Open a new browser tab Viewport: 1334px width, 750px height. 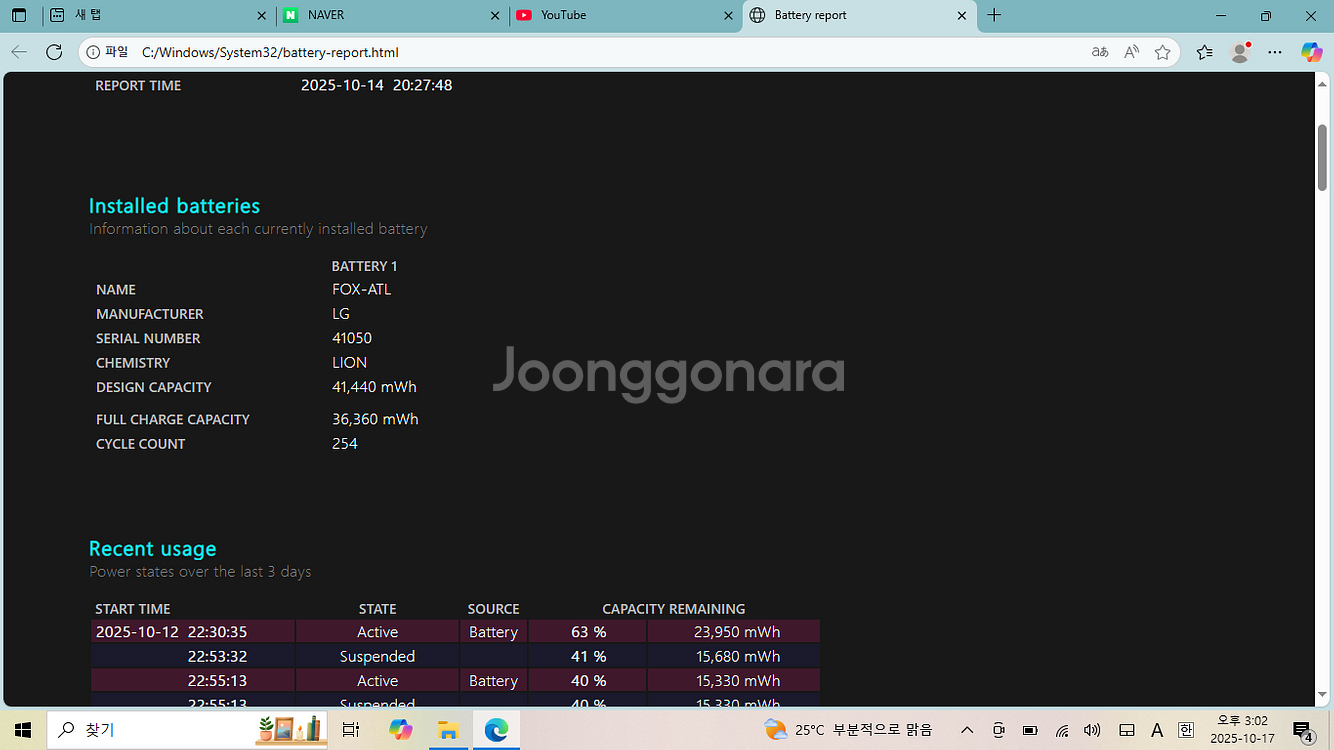tap(994, 15)
